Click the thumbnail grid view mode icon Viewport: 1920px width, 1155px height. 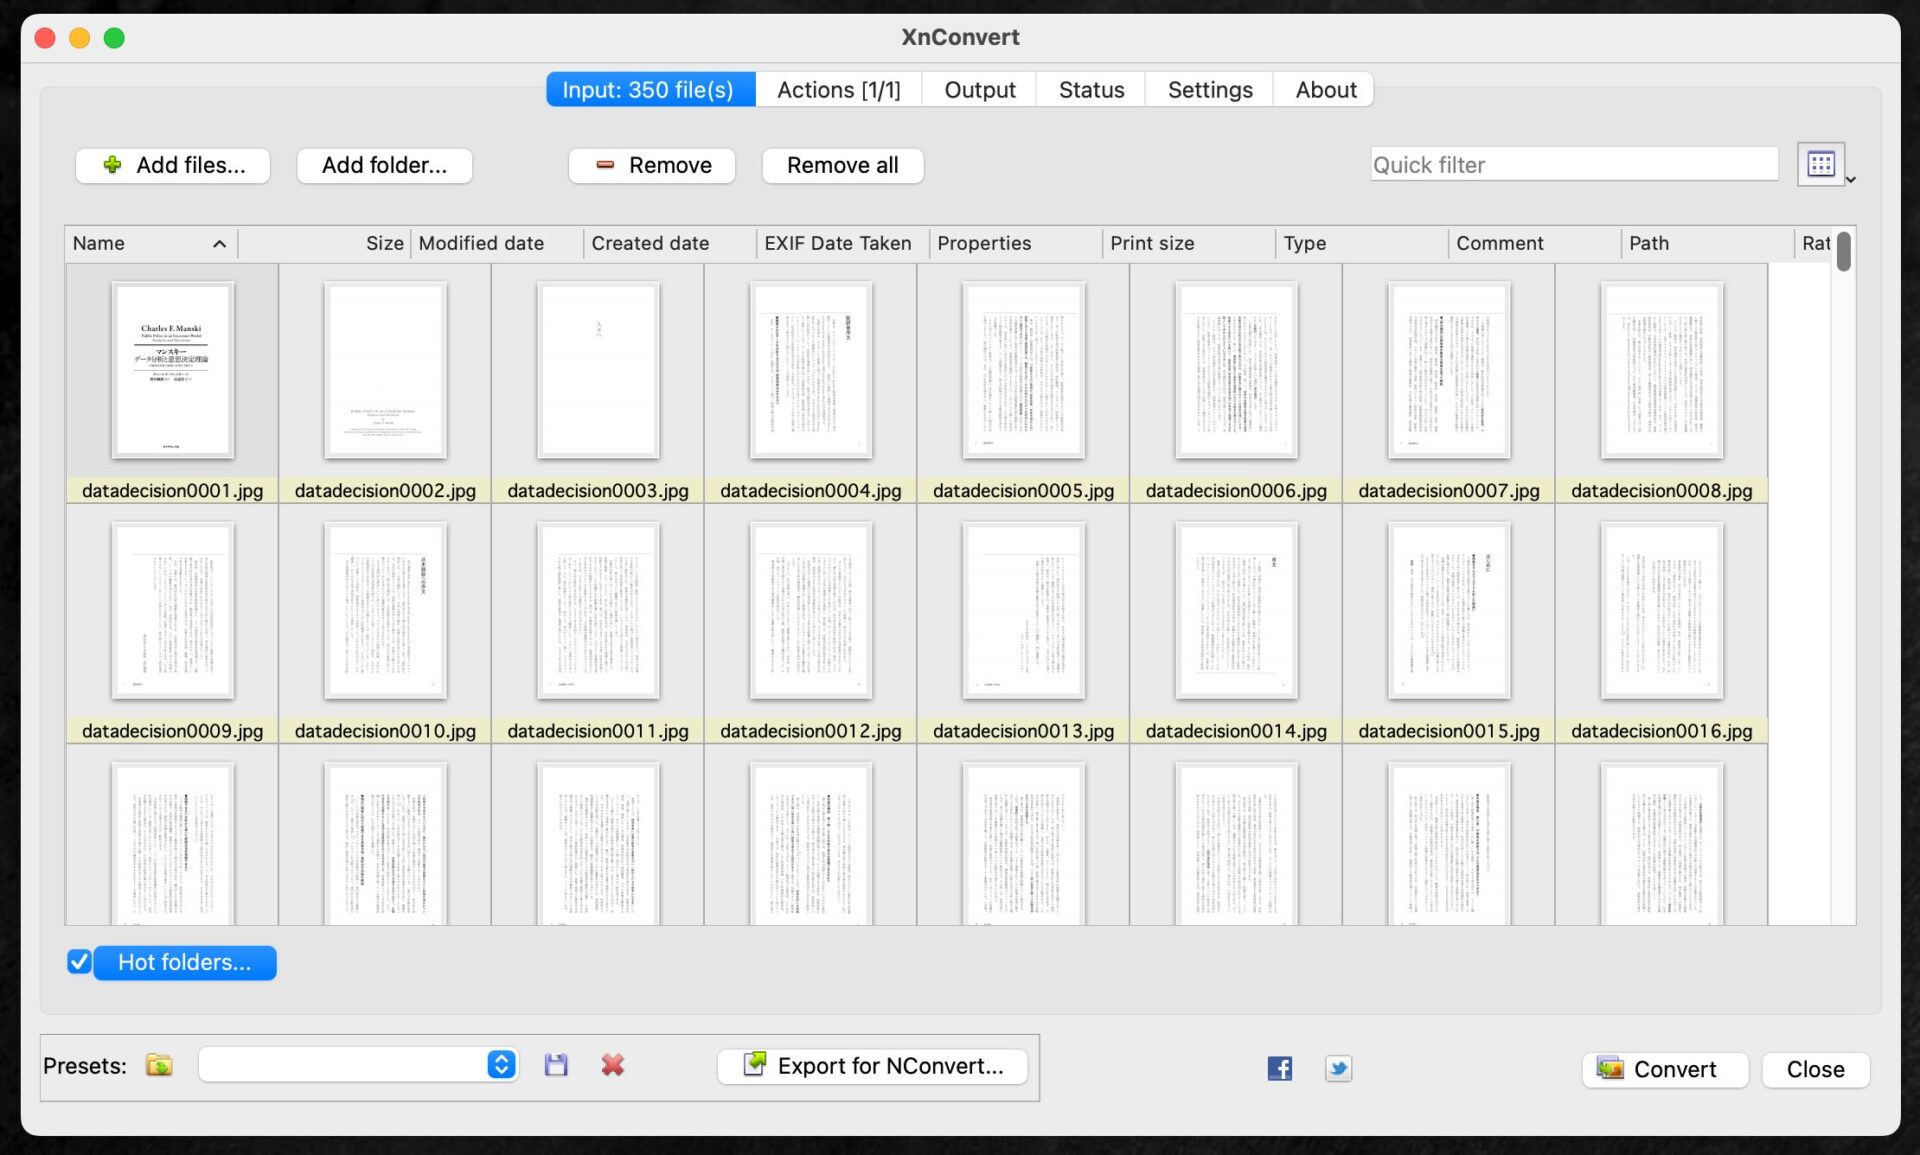[x=1820, y=164]
